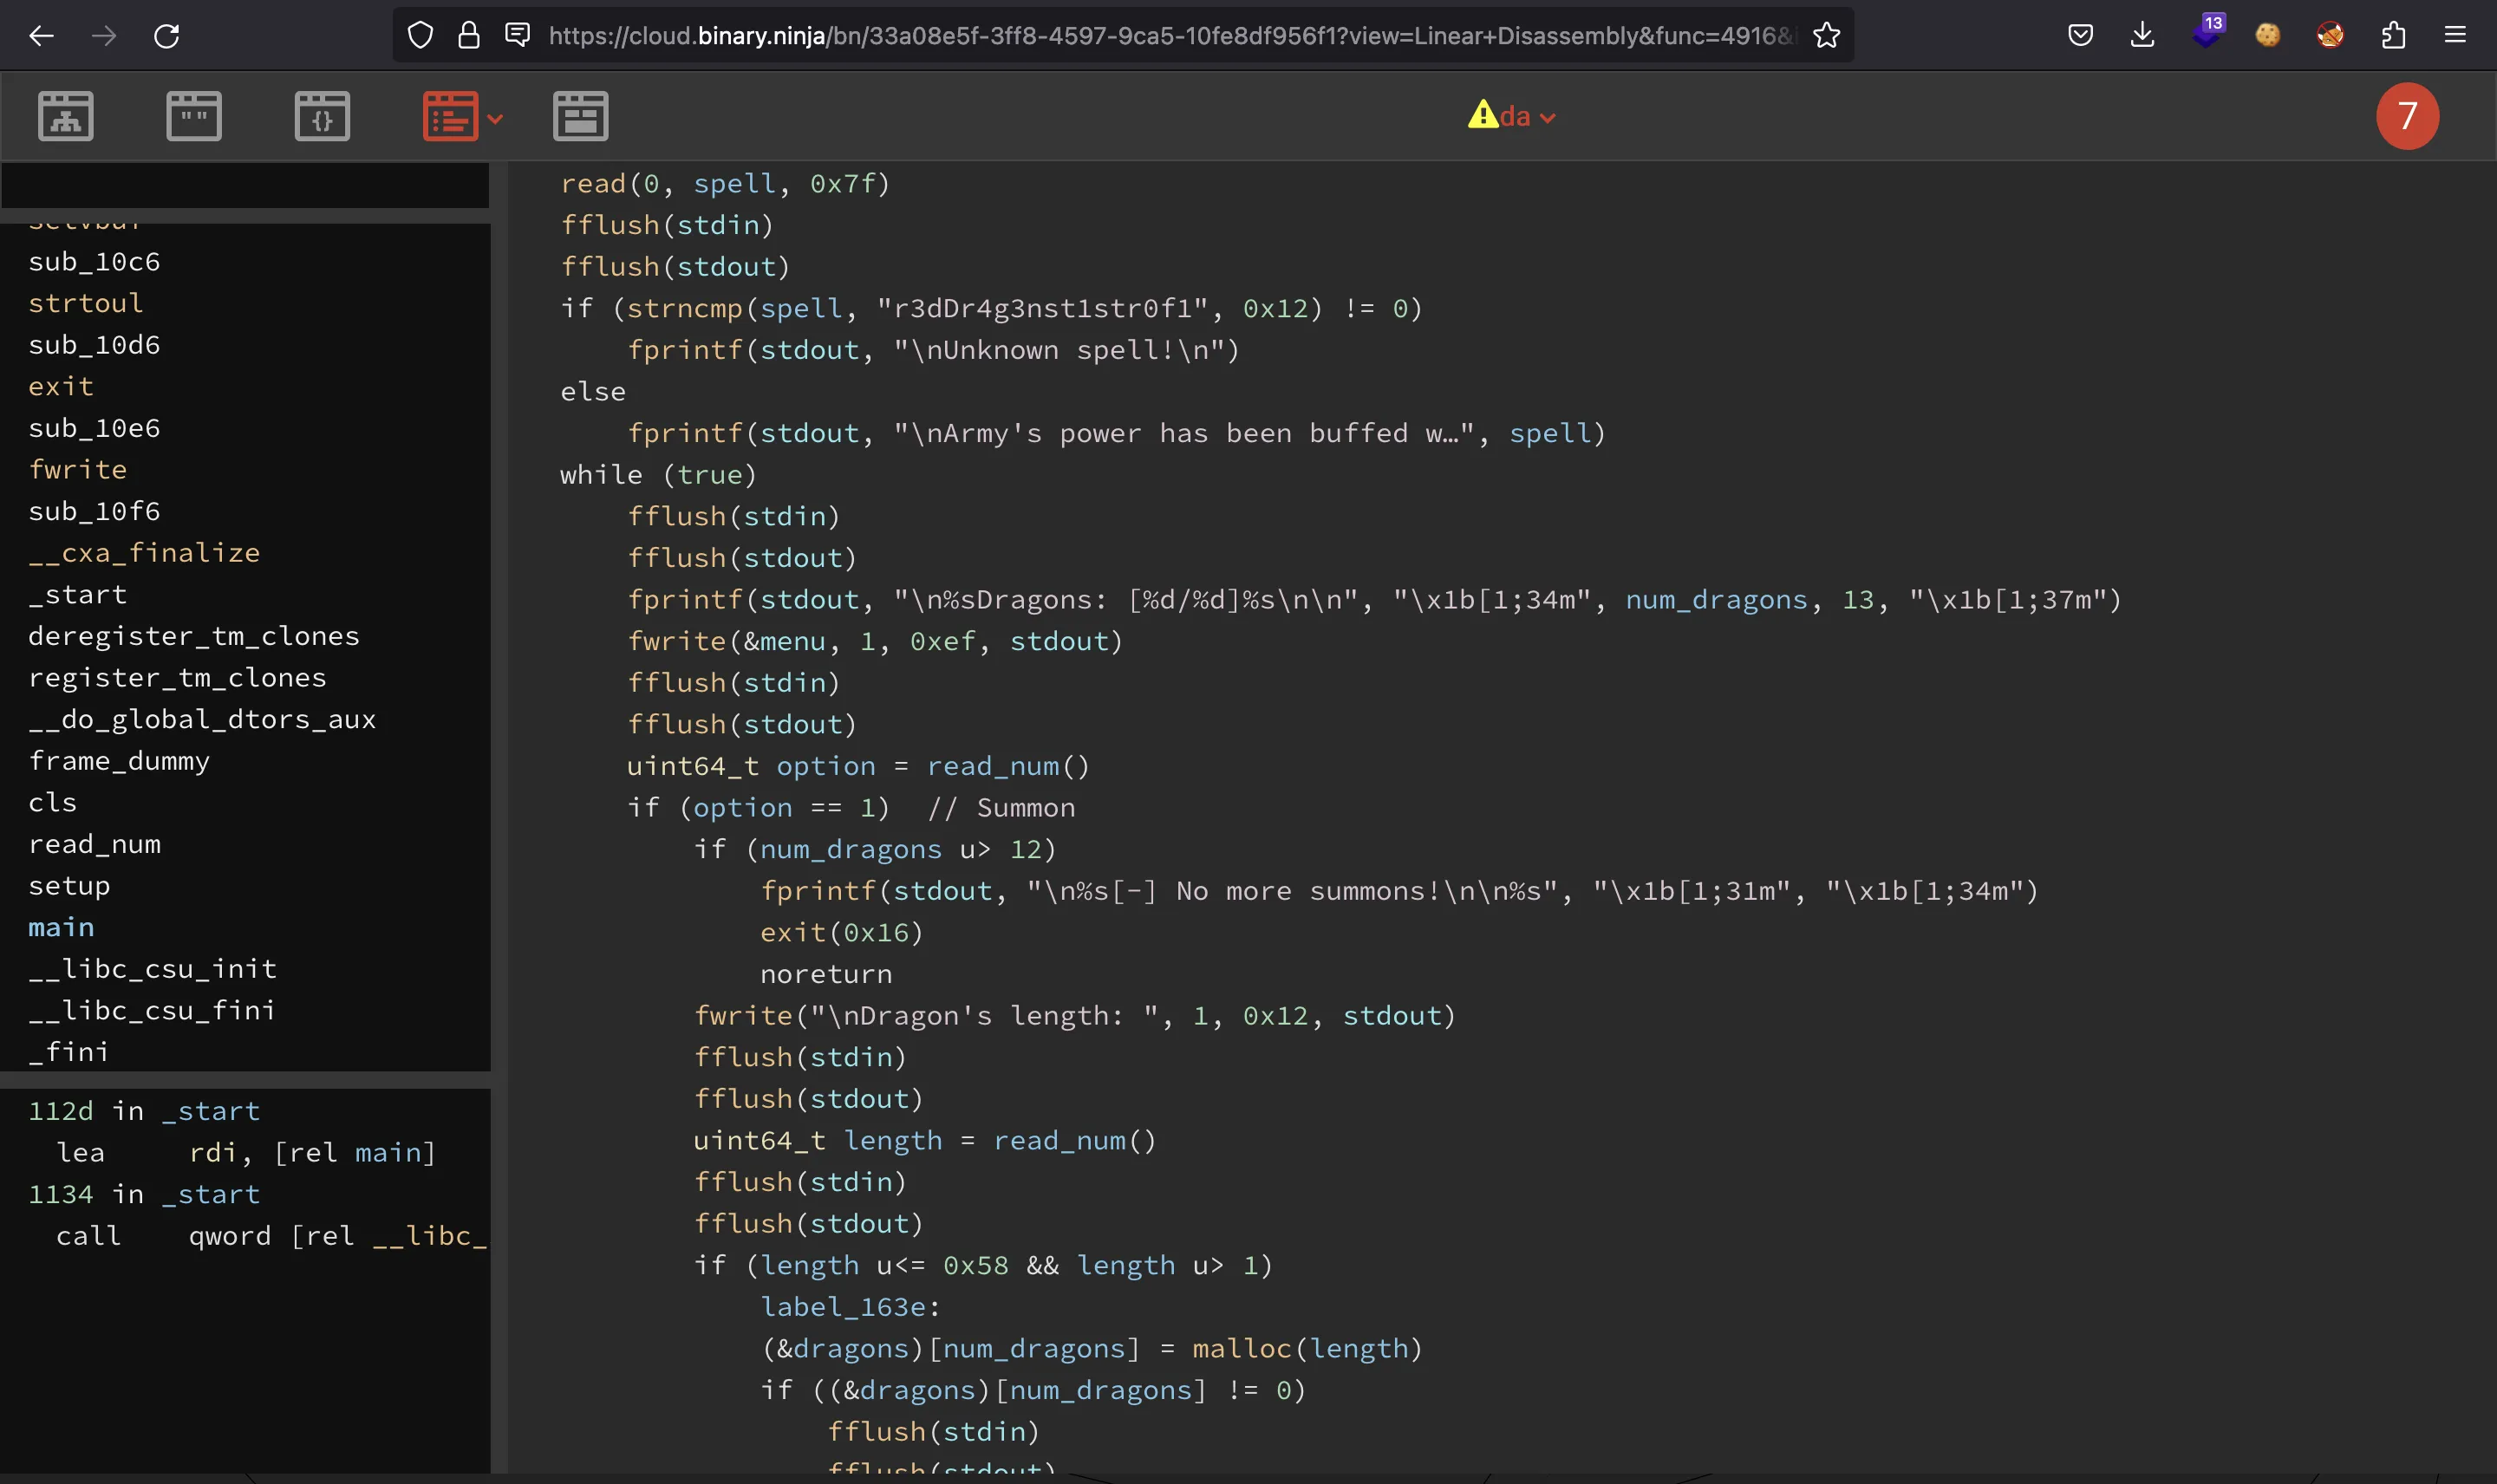Click the exit(0x16) call

click(842, 932)
